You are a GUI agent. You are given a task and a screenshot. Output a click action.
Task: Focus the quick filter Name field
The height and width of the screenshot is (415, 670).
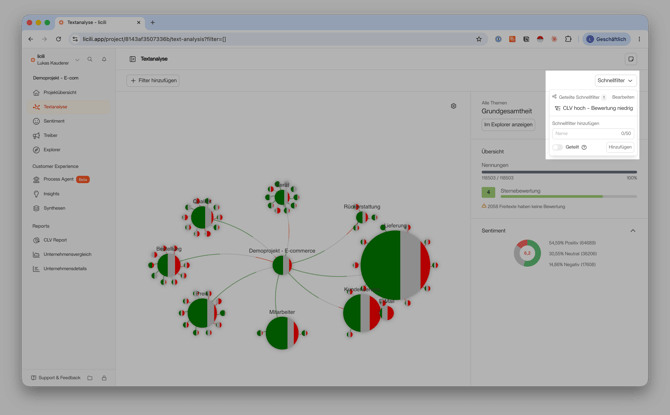(593, 133)
